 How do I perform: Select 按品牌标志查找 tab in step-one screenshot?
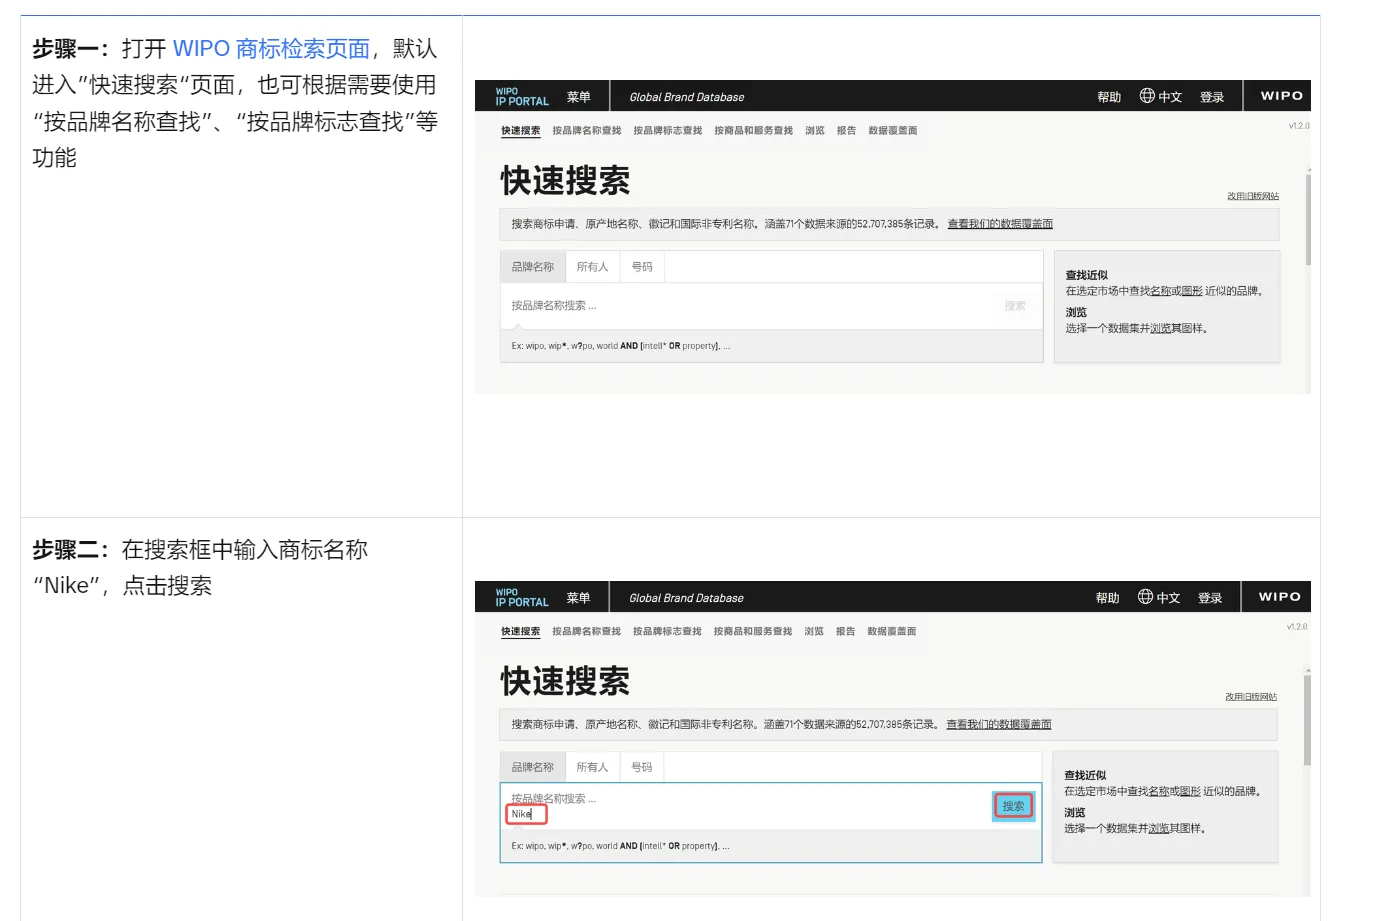tap(668, 131)
